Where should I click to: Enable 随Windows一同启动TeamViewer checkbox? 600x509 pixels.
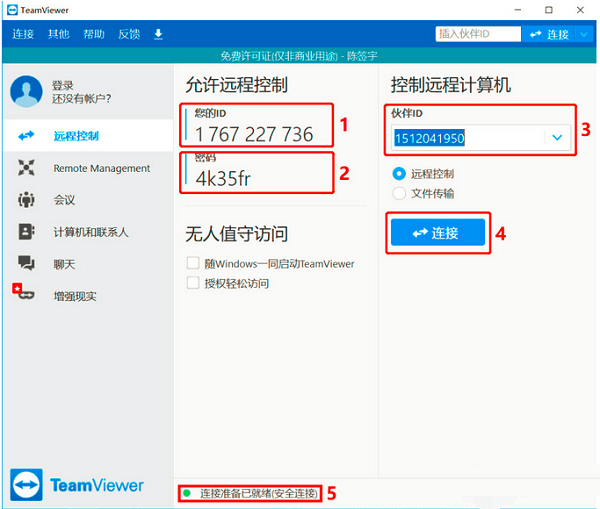click(x=193, y=263)
